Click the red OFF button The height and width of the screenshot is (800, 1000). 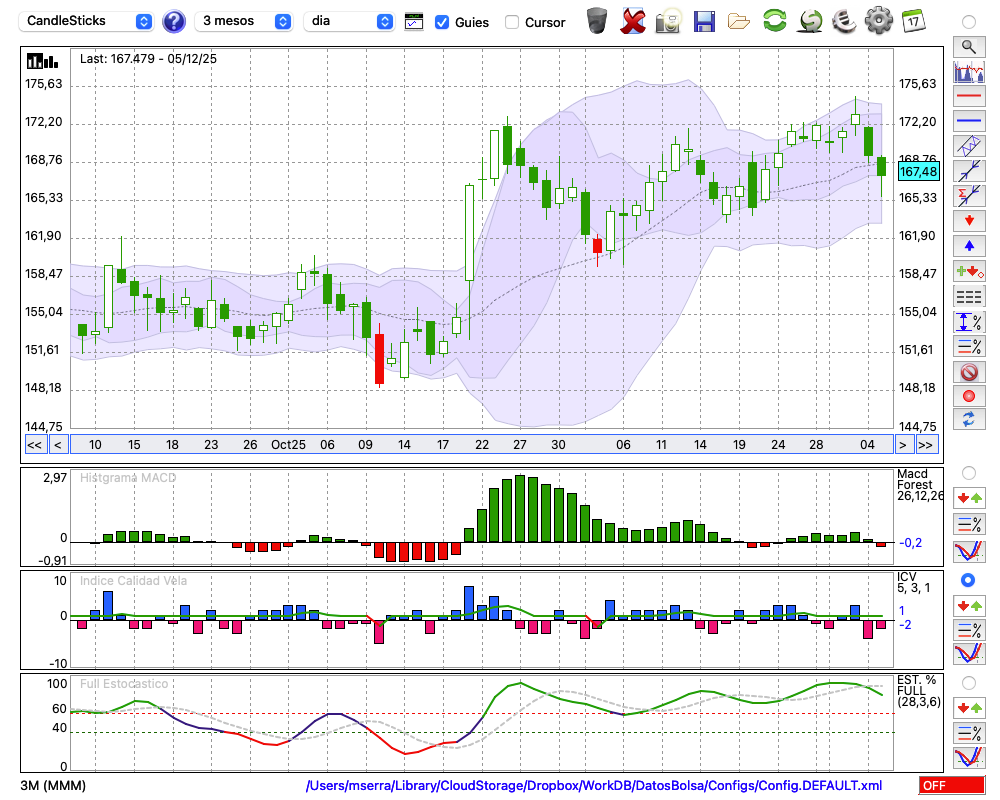pyautogui.click(x=951, y=786)
